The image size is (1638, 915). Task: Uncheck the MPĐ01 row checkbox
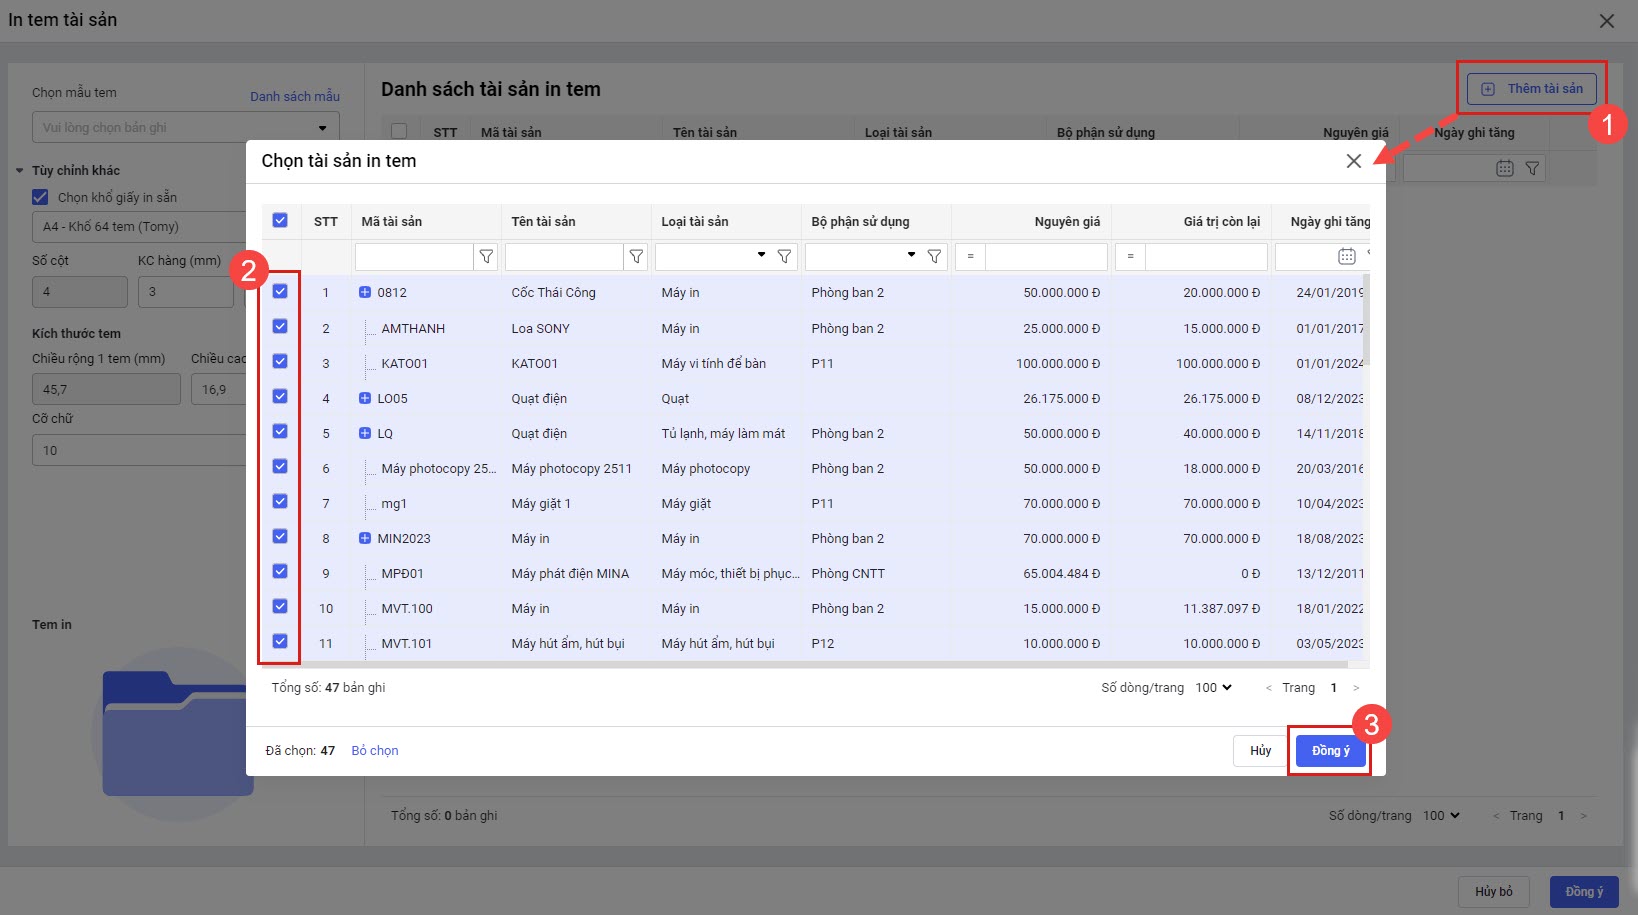click(280, 572)
